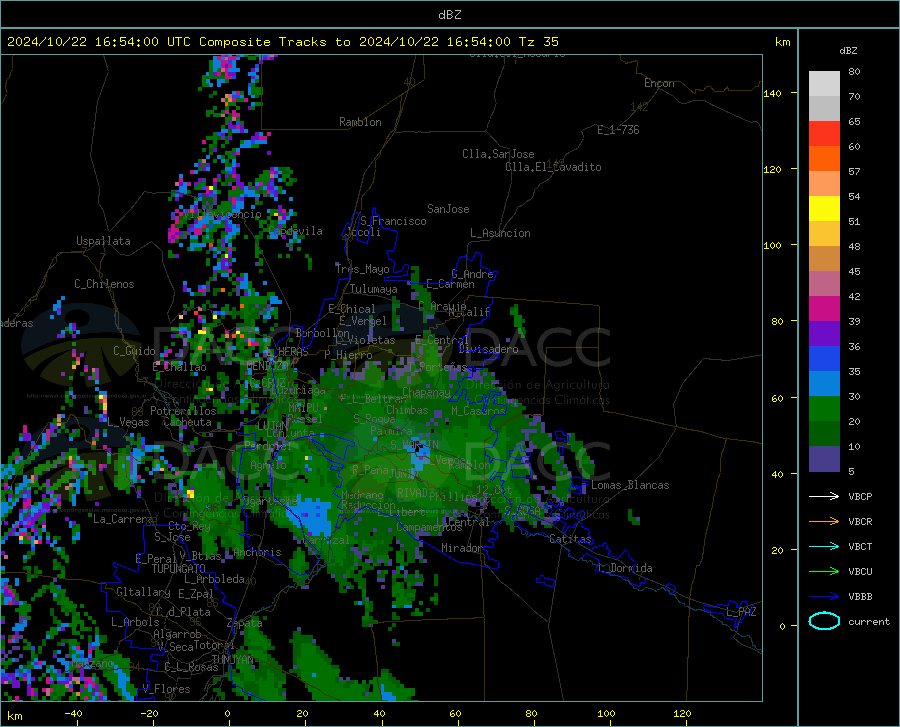Click the 'S_Jose' map label
Image resolution: width=900 pixels, height=727 pixels.
click(x=172, y=537)
